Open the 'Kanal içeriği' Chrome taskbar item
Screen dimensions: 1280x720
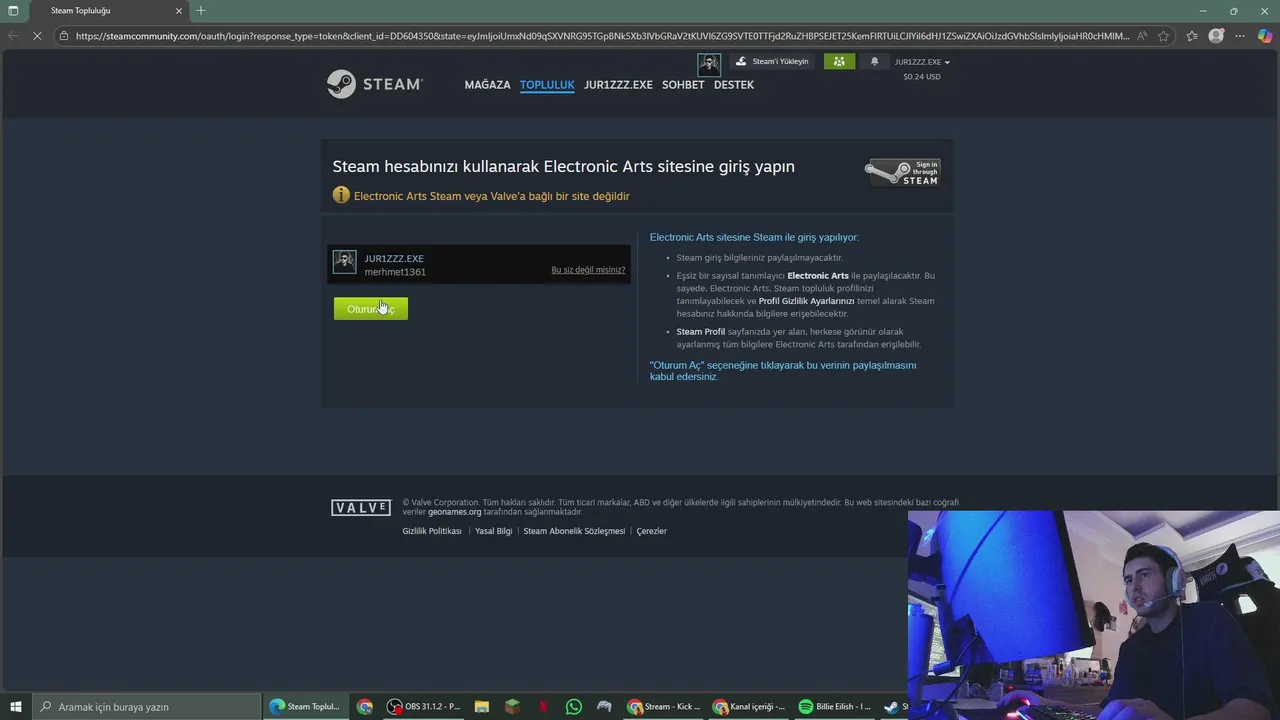point(749,706)
